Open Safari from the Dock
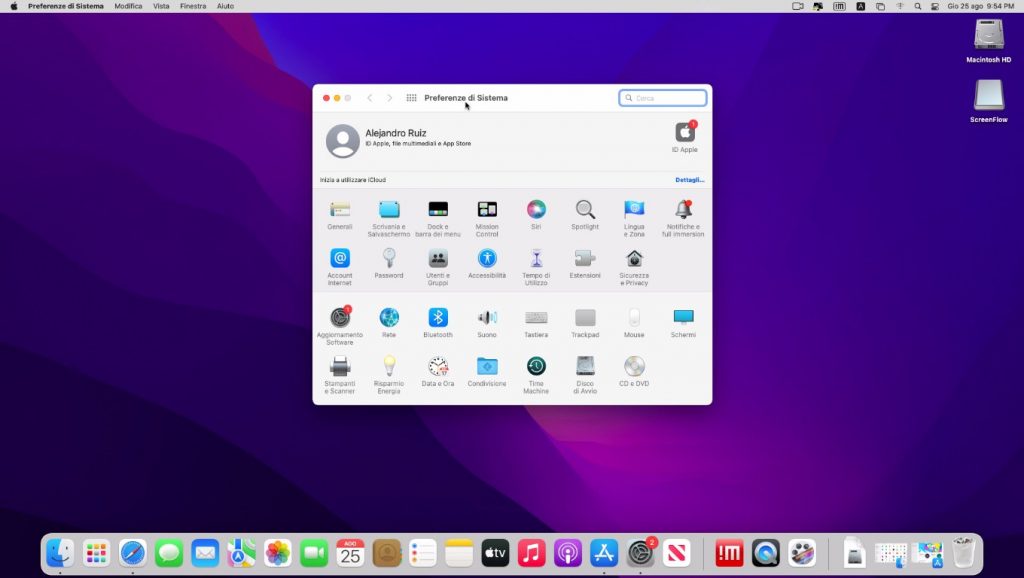Viewport: 1024px width, 578px height. pyautogui.click(x=133, y=552)
